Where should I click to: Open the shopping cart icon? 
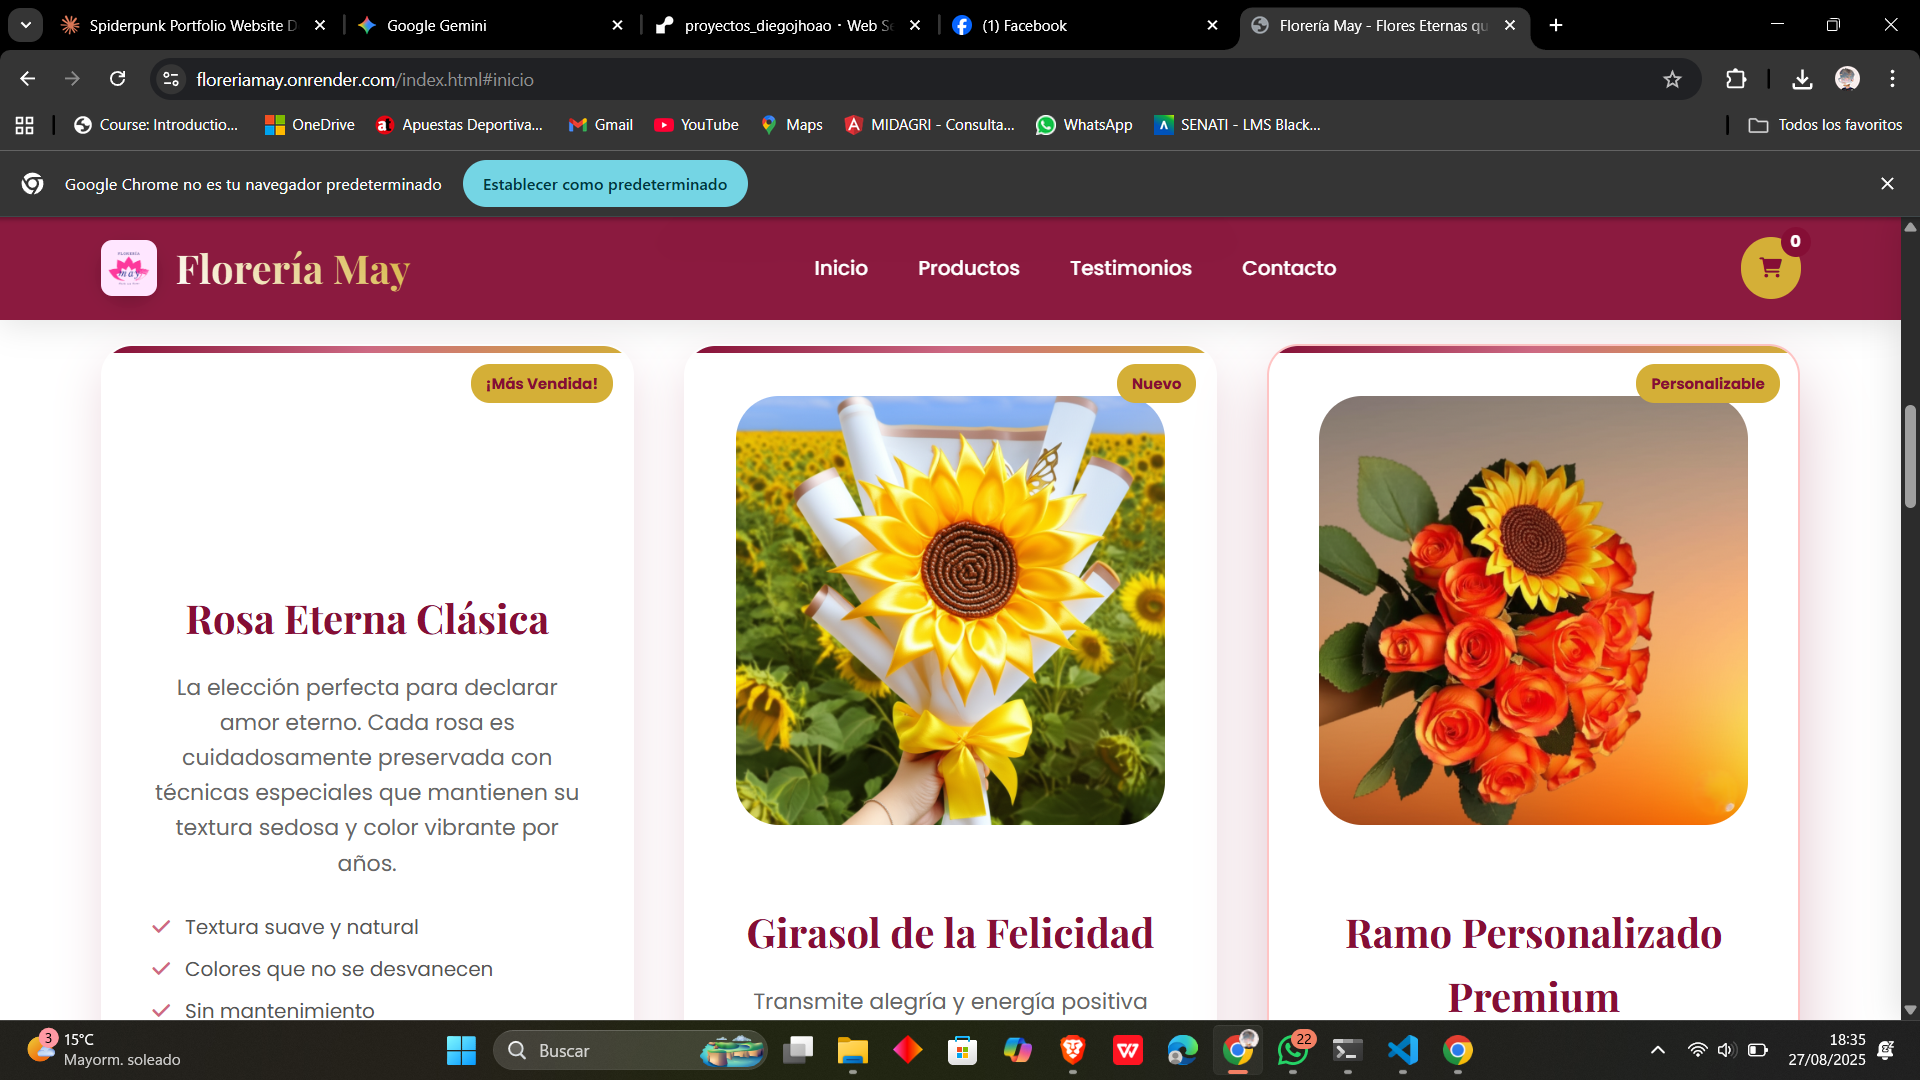pyautogui.click(x=1770, y=268)
